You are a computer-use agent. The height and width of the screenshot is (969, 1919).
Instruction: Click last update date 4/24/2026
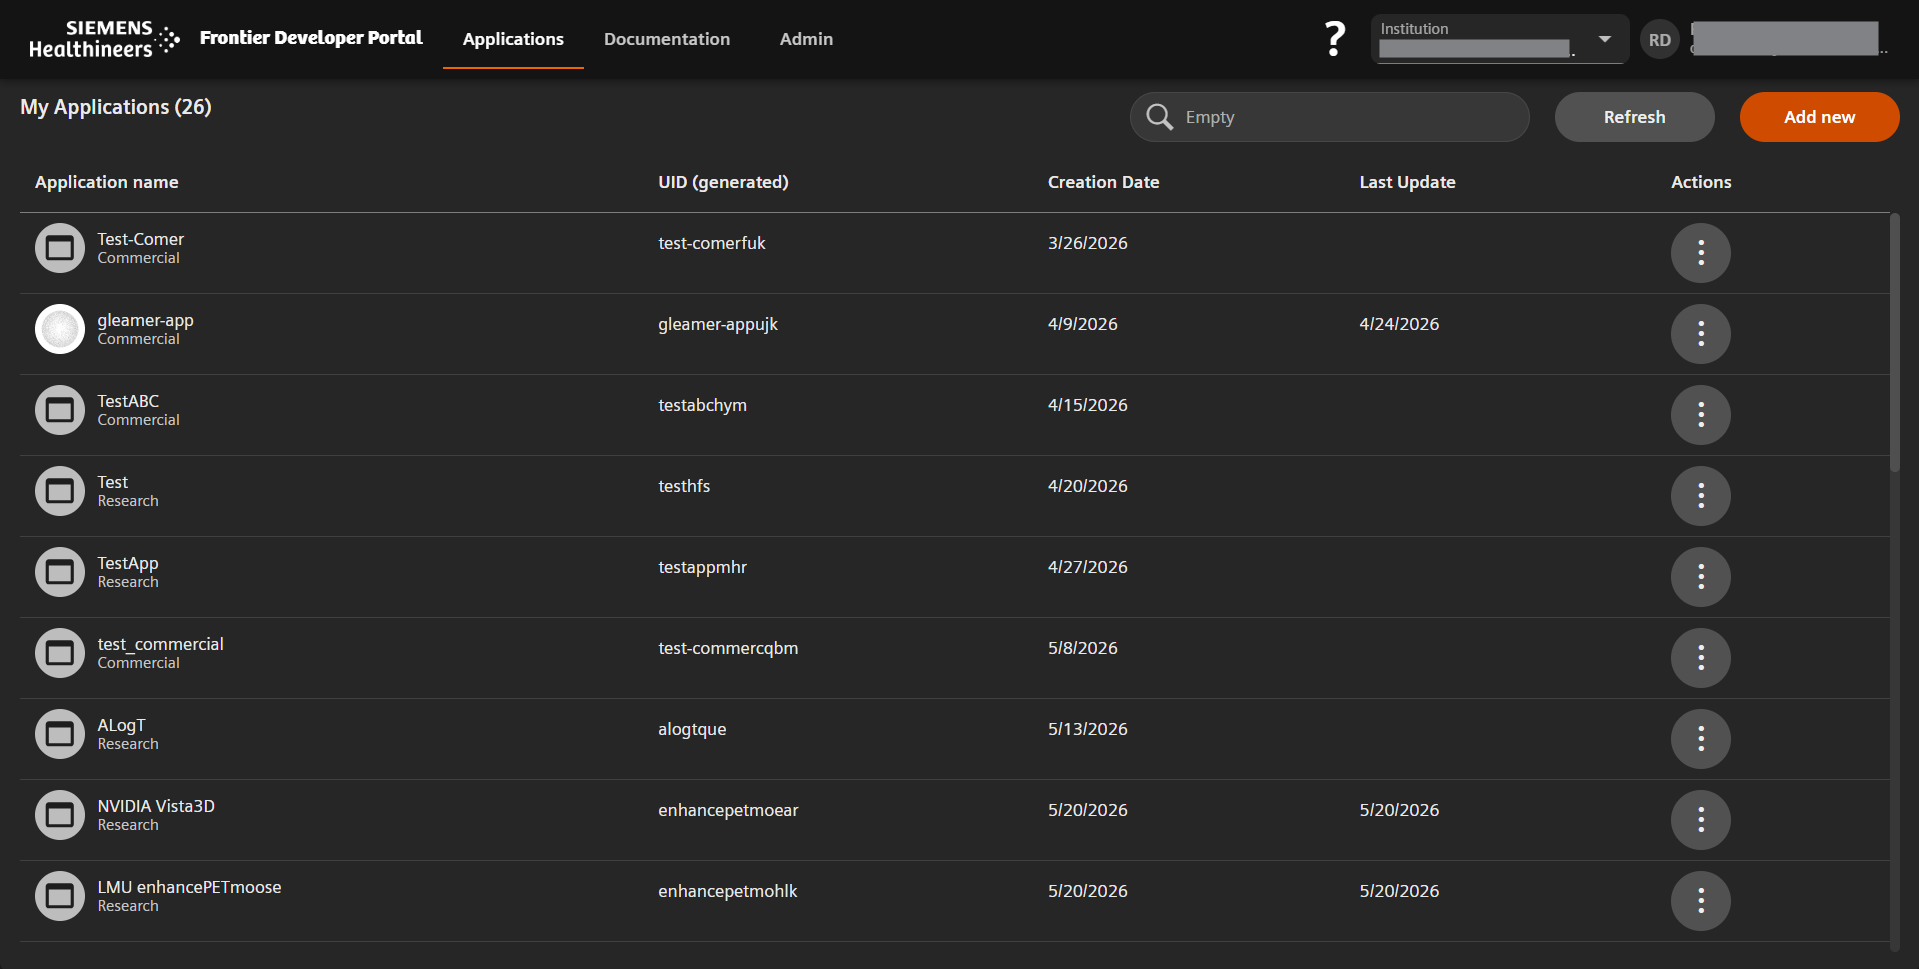tap(1399, 324)
